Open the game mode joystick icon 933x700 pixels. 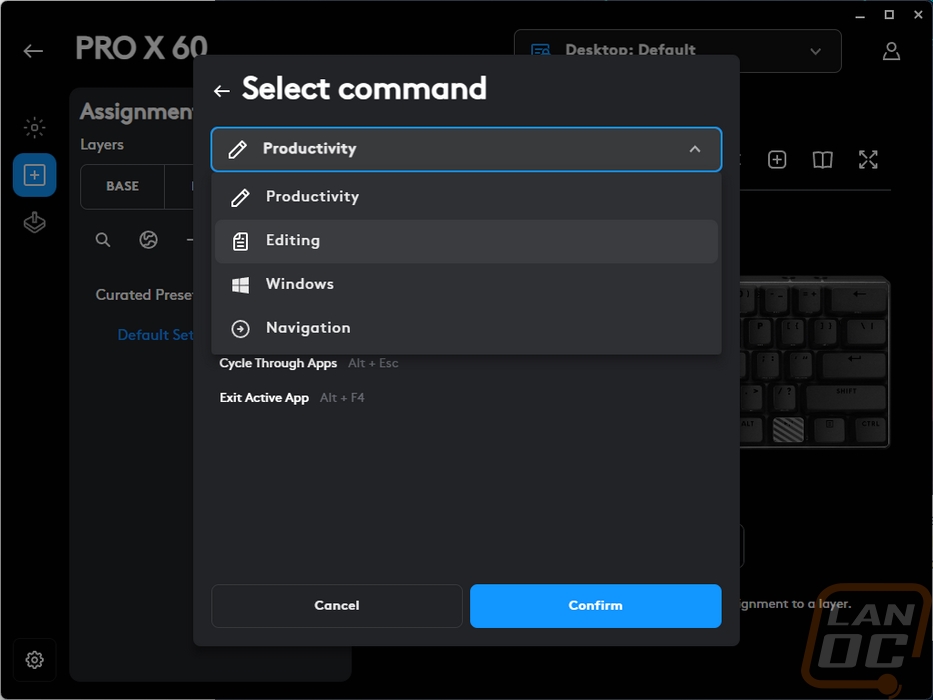click(35, 223)
